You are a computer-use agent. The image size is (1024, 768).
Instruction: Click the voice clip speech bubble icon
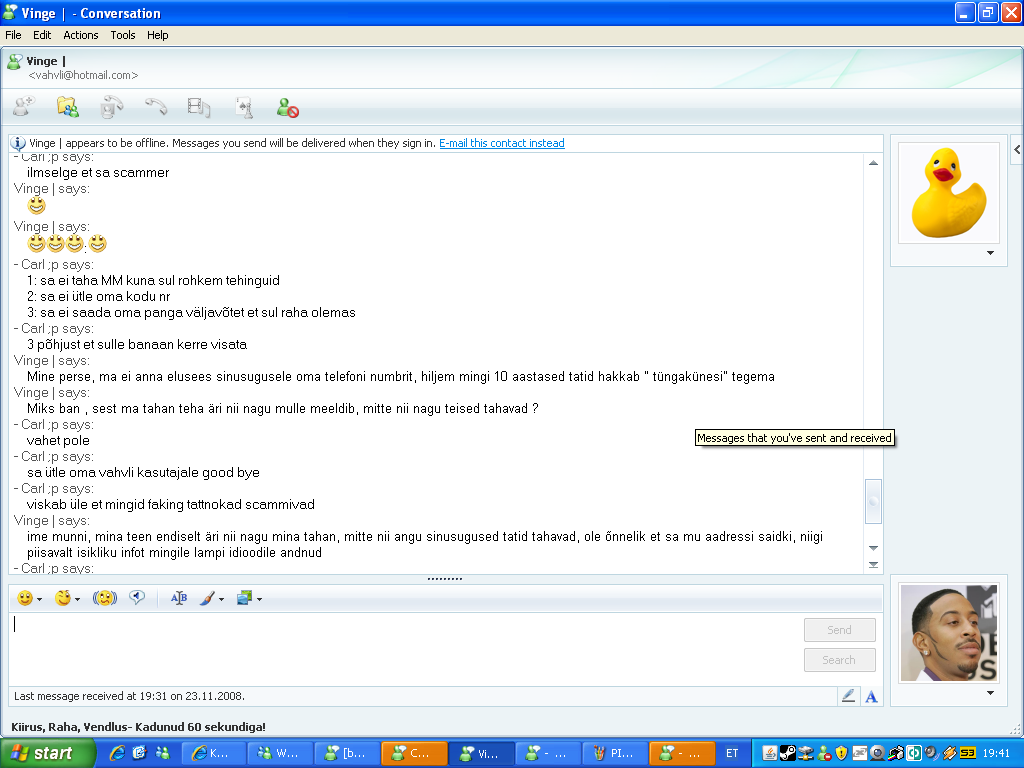pos(137,598)
